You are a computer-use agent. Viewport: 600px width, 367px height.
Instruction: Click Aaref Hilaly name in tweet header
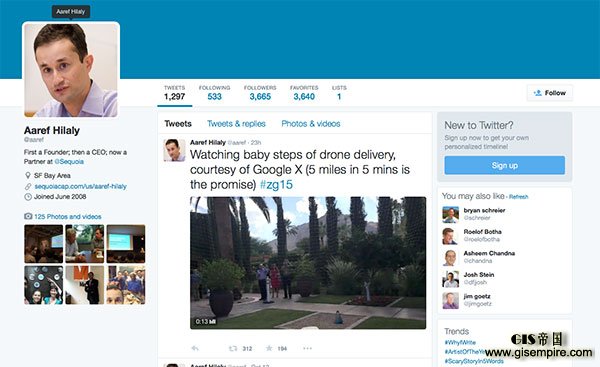pos(208,142)
